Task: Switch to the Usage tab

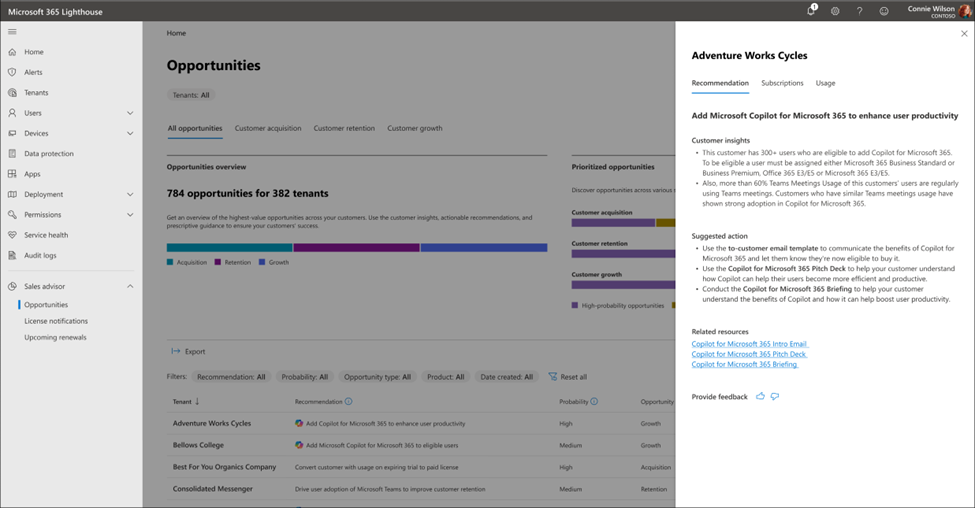Action: tap(825, 83)
